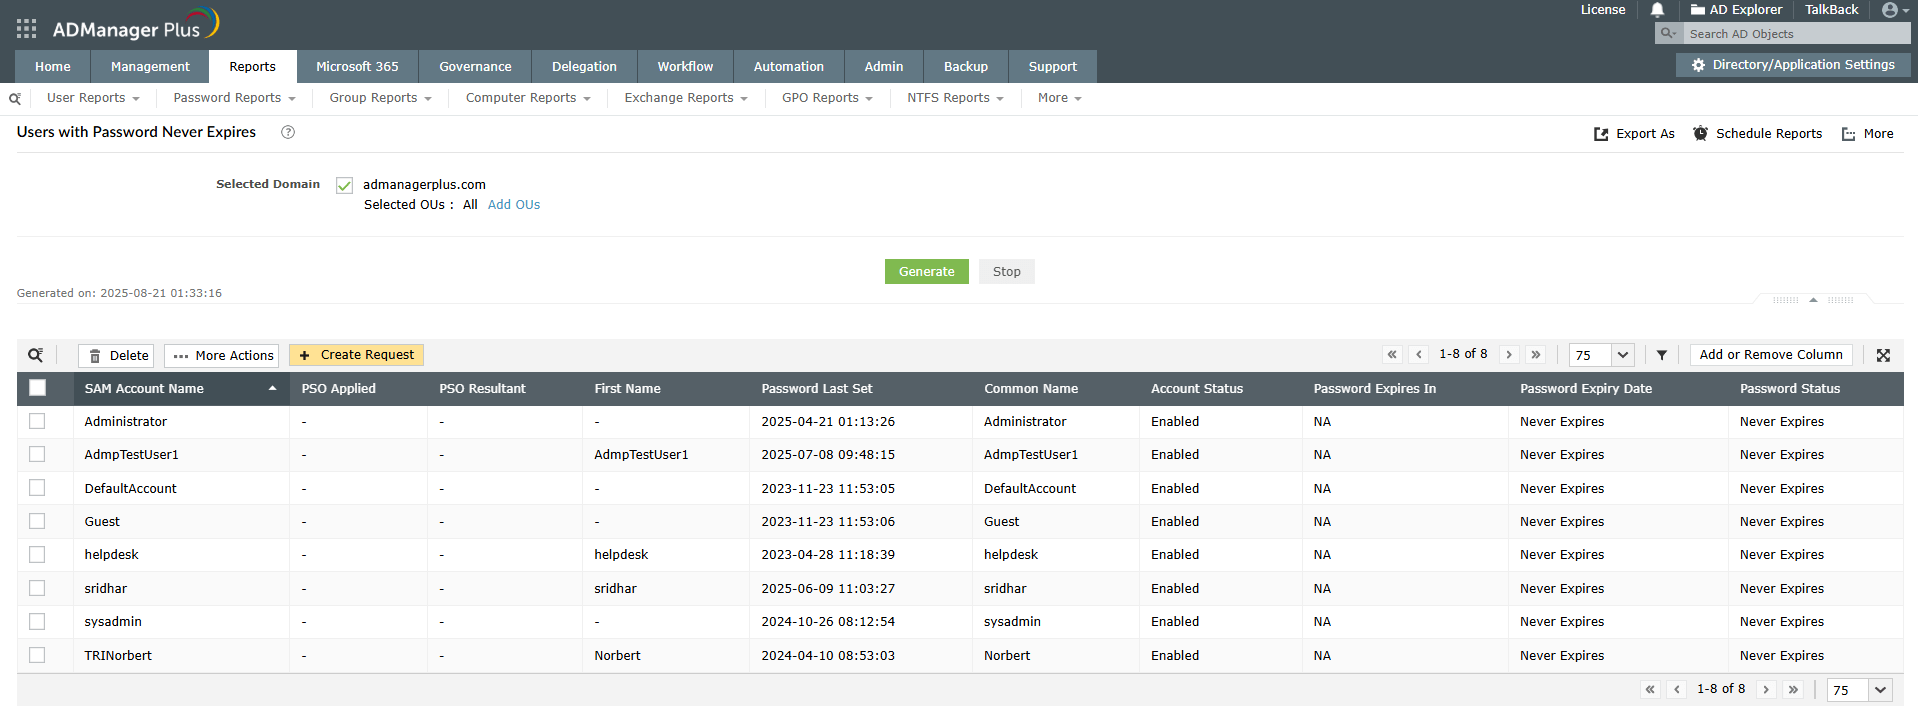This screenshot has height=728, width=1918.
Task: Go to next page using top pager
Action: 1509,355
